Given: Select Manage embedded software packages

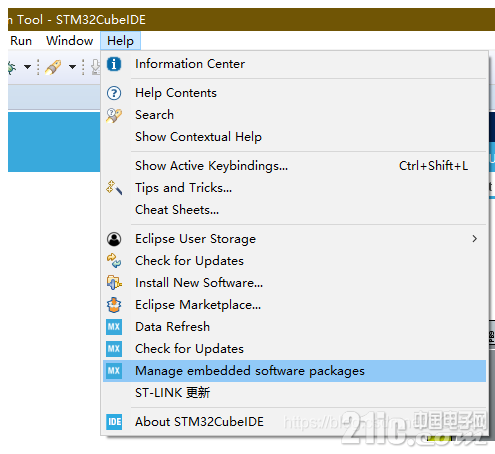Looking at the screenshot, I should pos(294,371).
